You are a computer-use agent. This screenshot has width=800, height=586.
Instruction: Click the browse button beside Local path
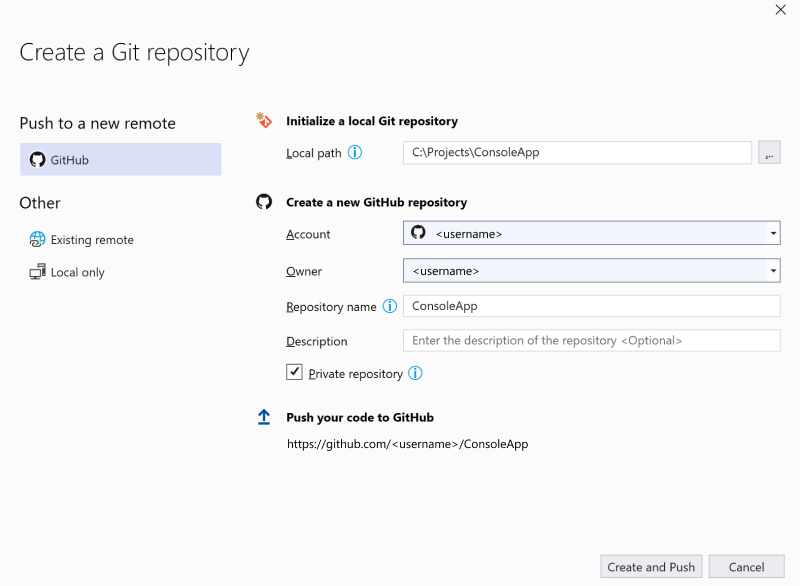pyautogui.click(x=769, y=152)
